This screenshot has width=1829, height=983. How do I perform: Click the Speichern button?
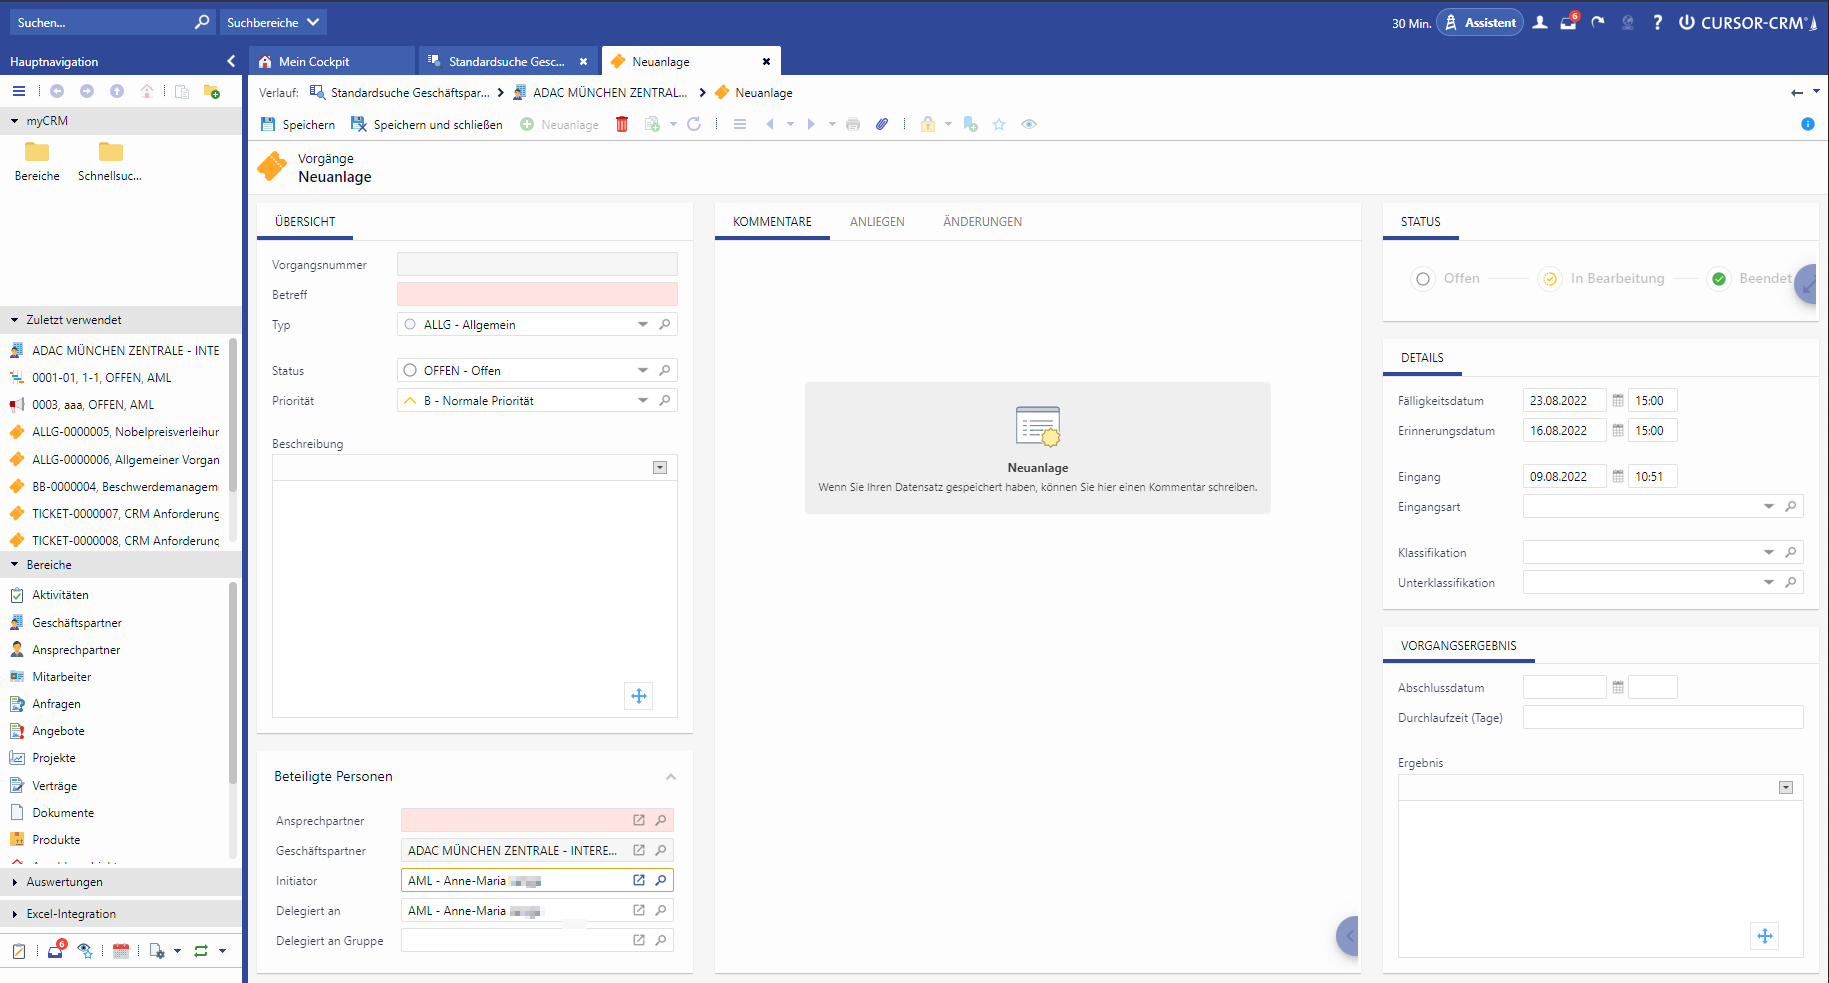[298, 124]
